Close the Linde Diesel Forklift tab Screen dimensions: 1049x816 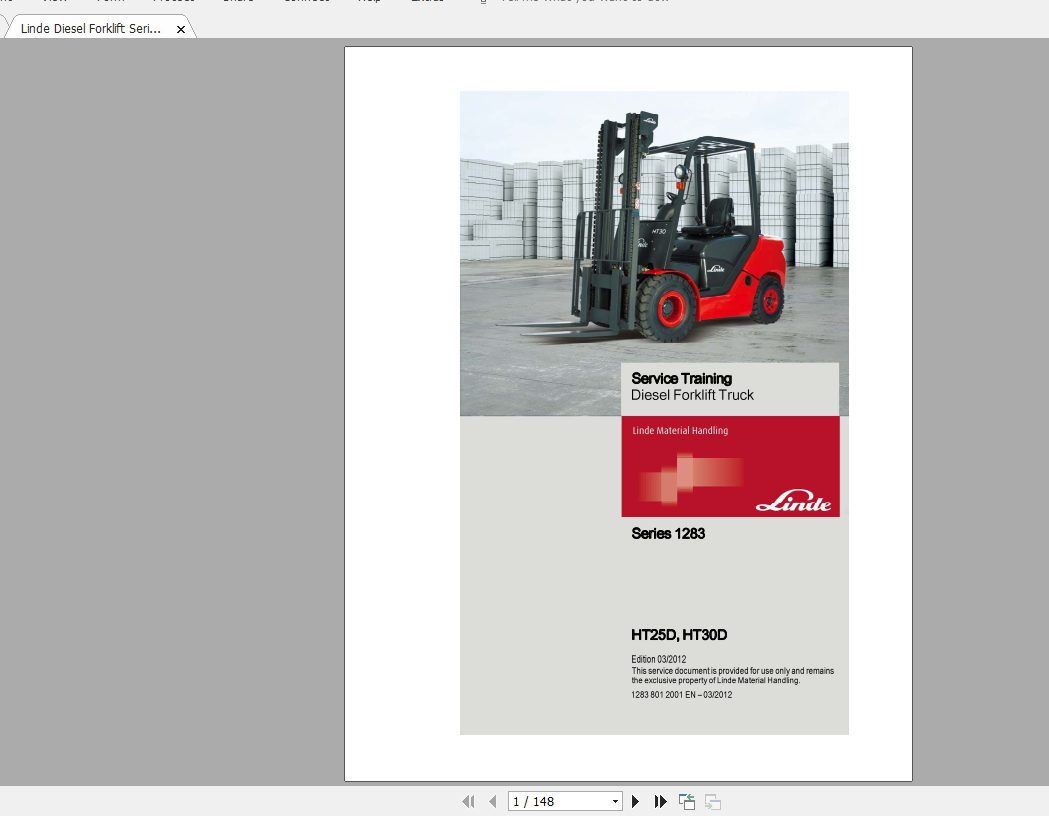pos(181,29)
